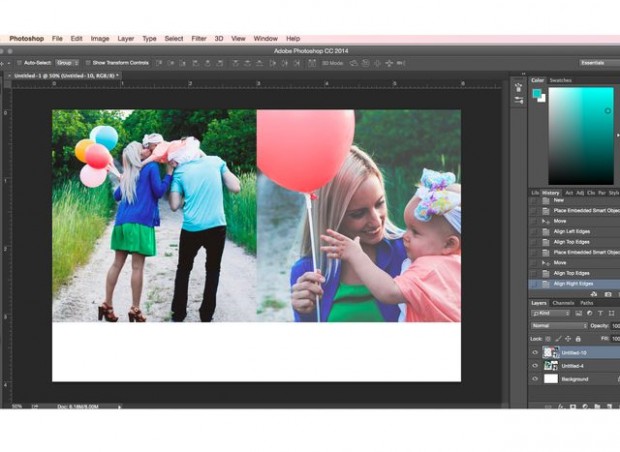The width and height of the screenshot is (620, 452).
Task: Switch to the Channels tab
Action: 563,302
